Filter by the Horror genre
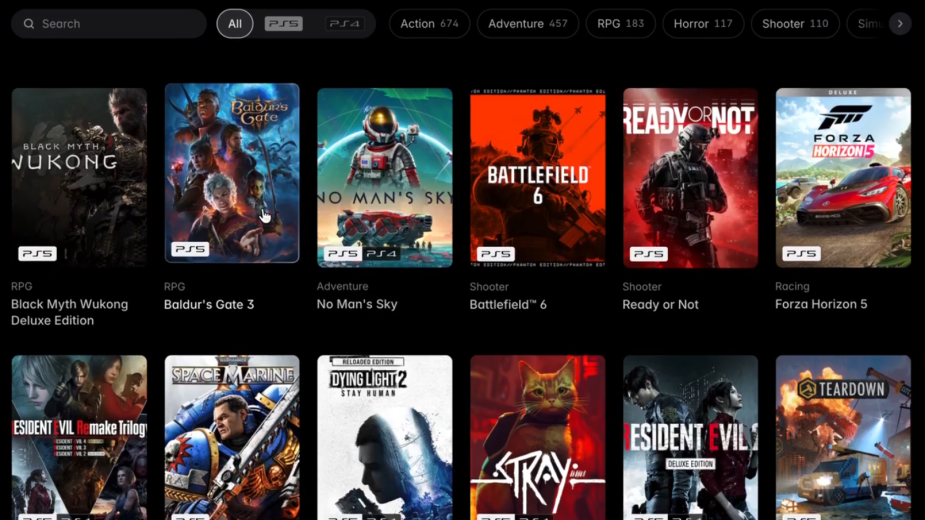Image resolution: width=925 pixels, height=520 pixels. point(703,24)
